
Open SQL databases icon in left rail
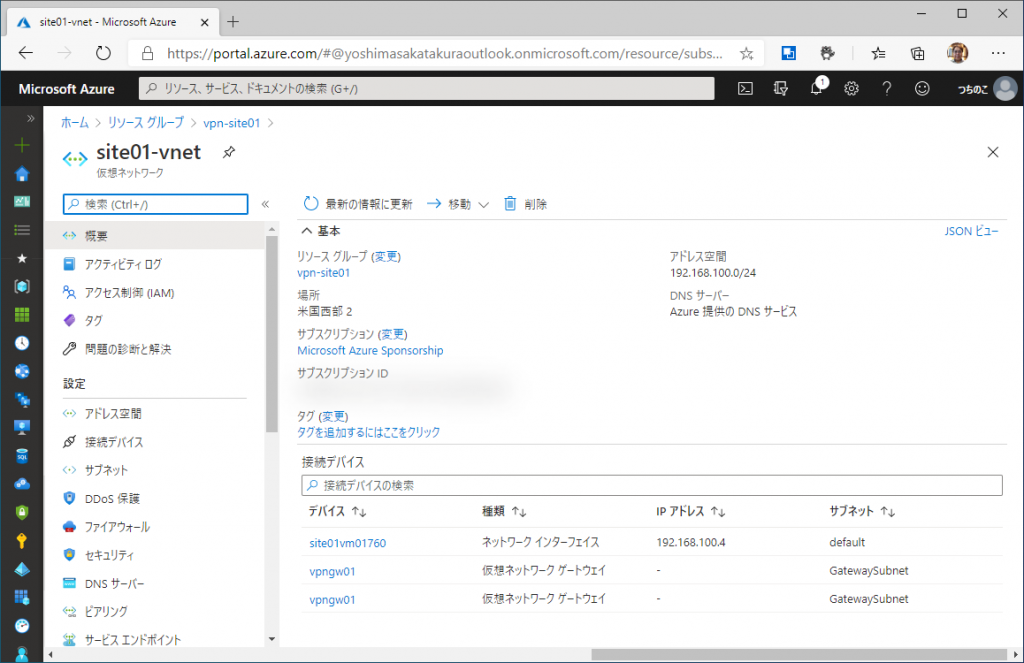pyautogui.click(x=22, y=456)
